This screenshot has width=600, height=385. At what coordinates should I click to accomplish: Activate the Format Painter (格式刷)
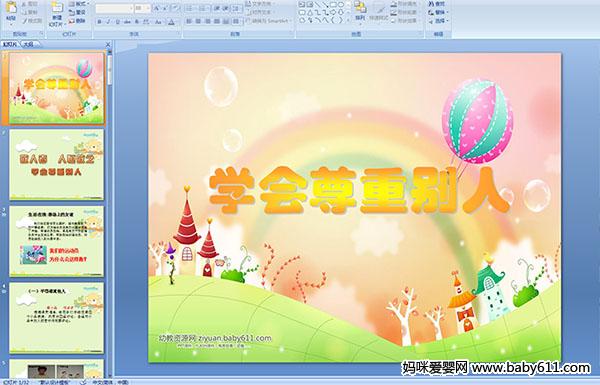(31, 21)
